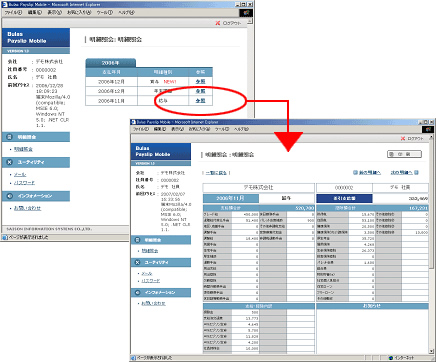Click IE page icon in front window title bar
Screen dimensions: 436x362
(133, 122)
